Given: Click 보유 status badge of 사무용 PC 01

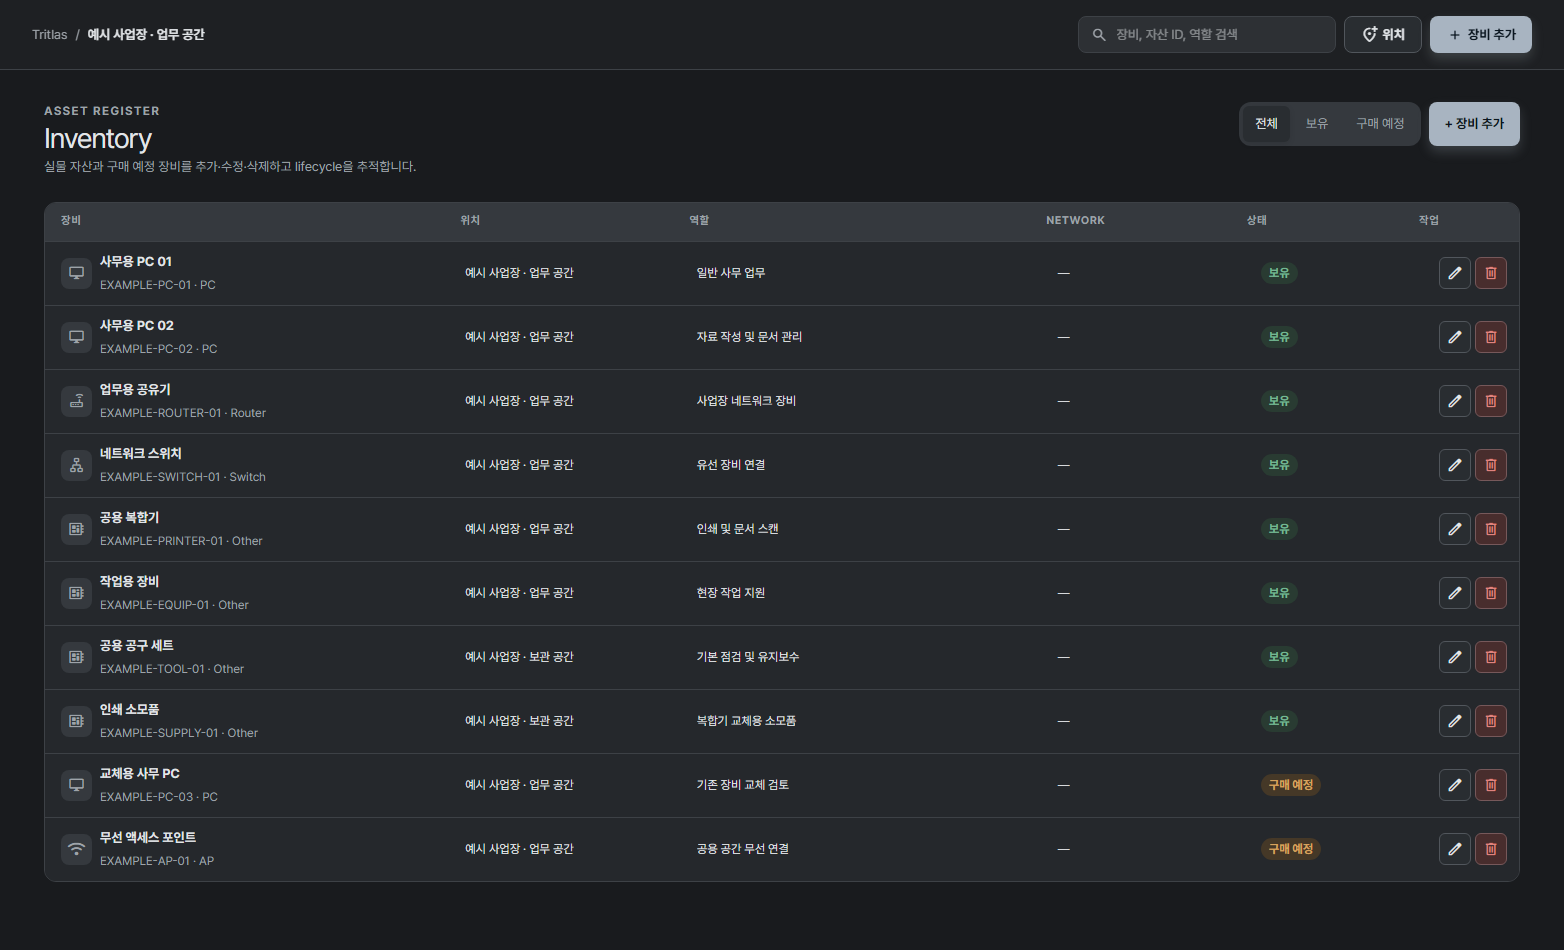Looking at the screenshot, I should tap(1279, 273).
